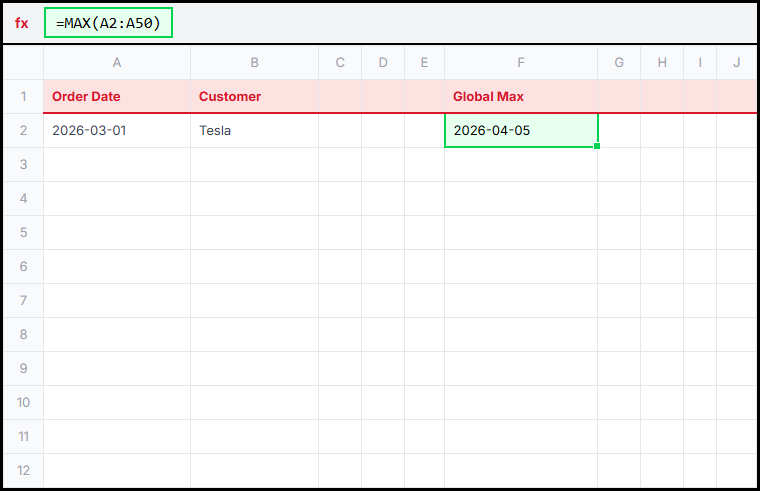
Task: Select column B header
Action: tap(254, 63)
